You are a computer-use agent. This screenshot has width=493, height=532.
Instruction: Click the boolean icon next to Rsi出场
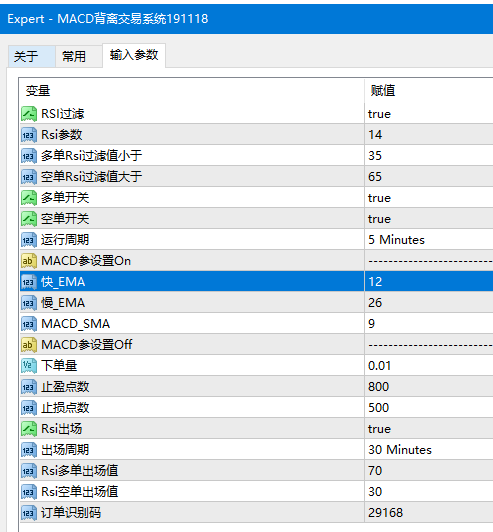[29, 429]
